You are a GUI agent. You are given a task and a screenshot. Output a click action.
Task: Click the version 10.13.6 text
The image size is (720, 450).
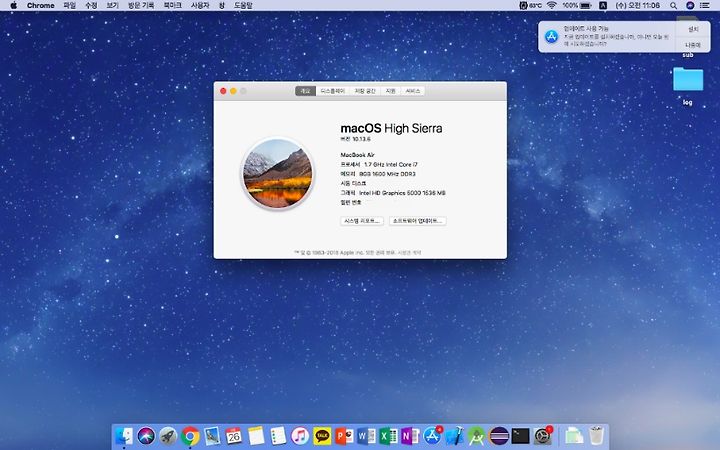coord(355,139)
